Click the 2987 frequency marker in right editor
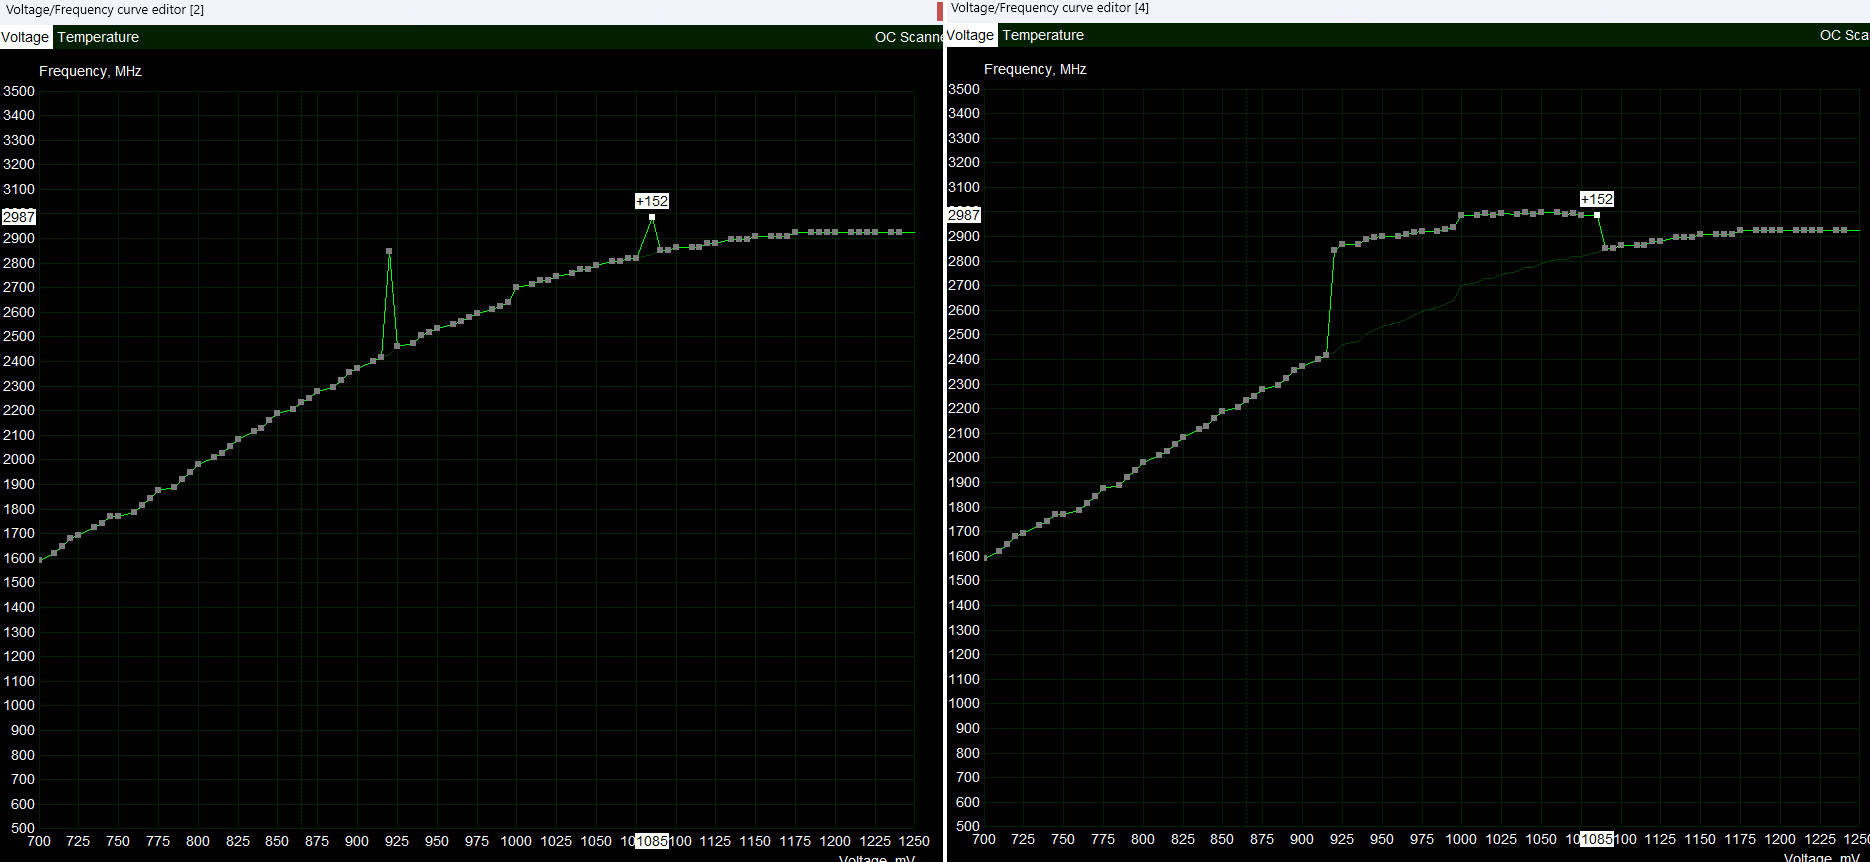This screenshot has width=1870, height=862. (x=964, y=215)
